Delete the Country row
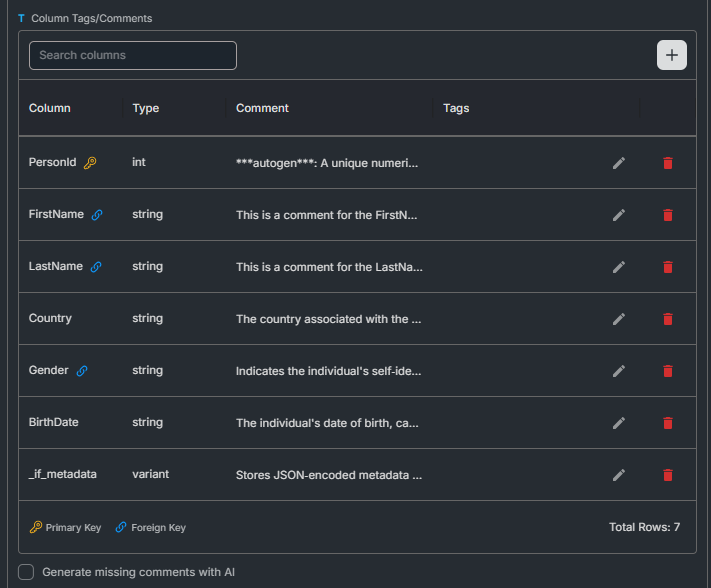The width and height of the screenshot is (711, 588). (x=668, y=319)
